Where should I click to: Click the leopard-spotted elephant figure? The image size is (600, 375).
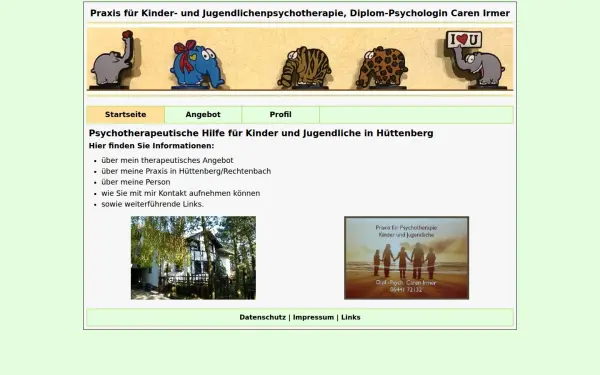coord(382,67)
